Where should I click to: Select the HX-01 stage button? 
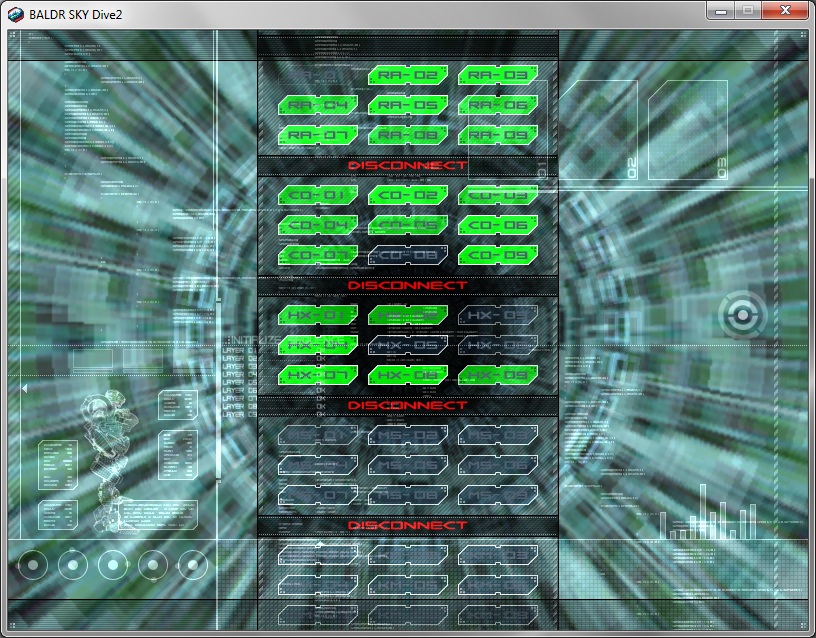click(318, 315)
